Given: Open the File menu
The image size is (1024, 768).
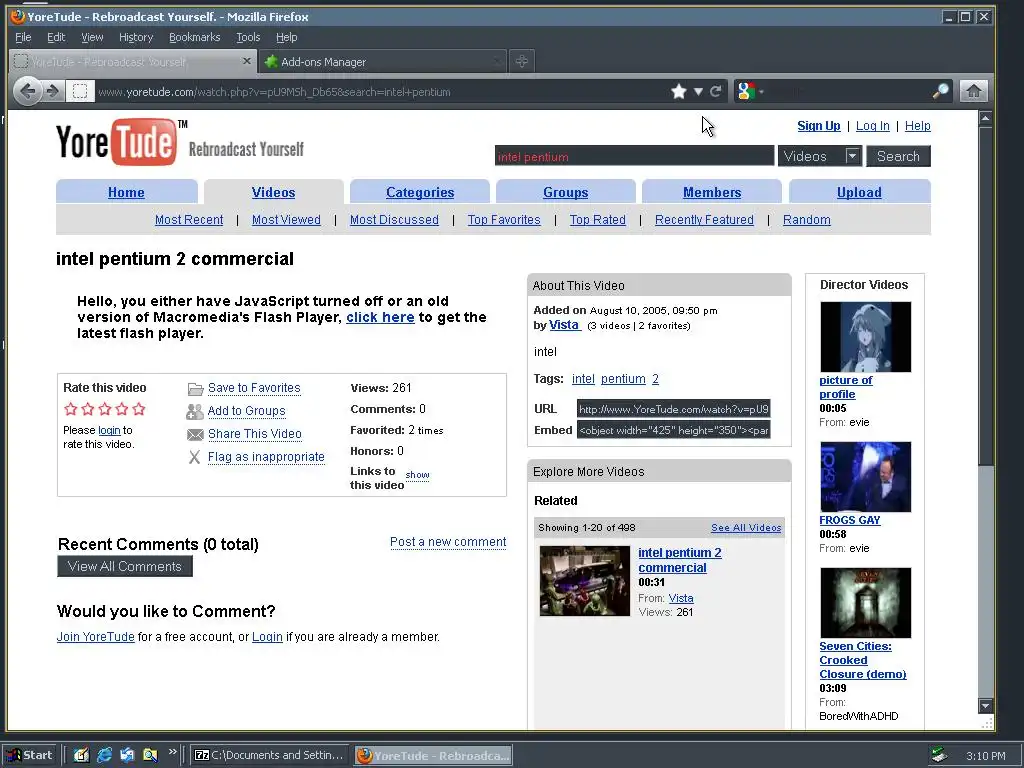Looking at the screenshot, I should 23,37.
